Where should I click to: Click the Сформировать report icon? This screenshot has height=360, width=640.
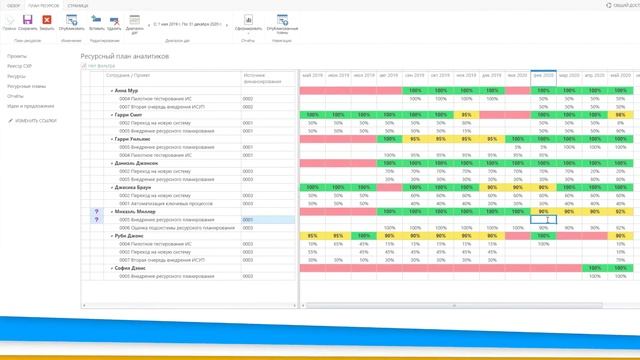point(248,20)
